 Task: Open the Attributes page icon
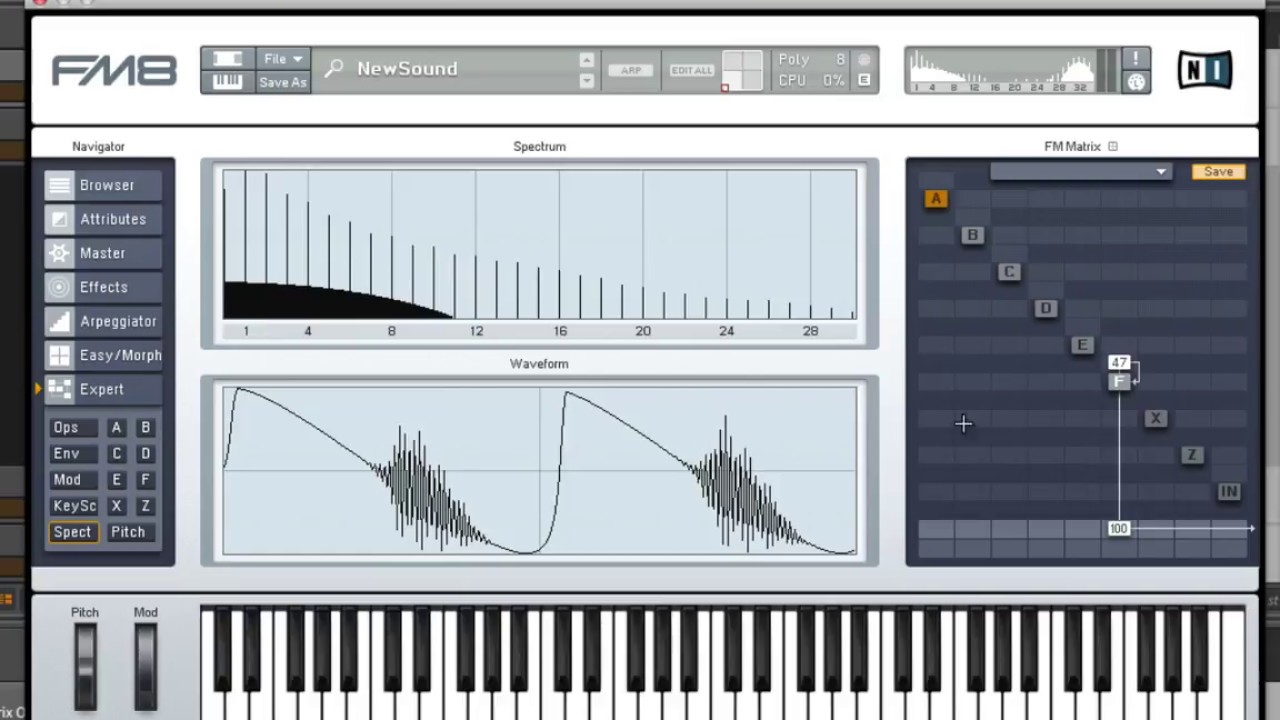point(60,219)
